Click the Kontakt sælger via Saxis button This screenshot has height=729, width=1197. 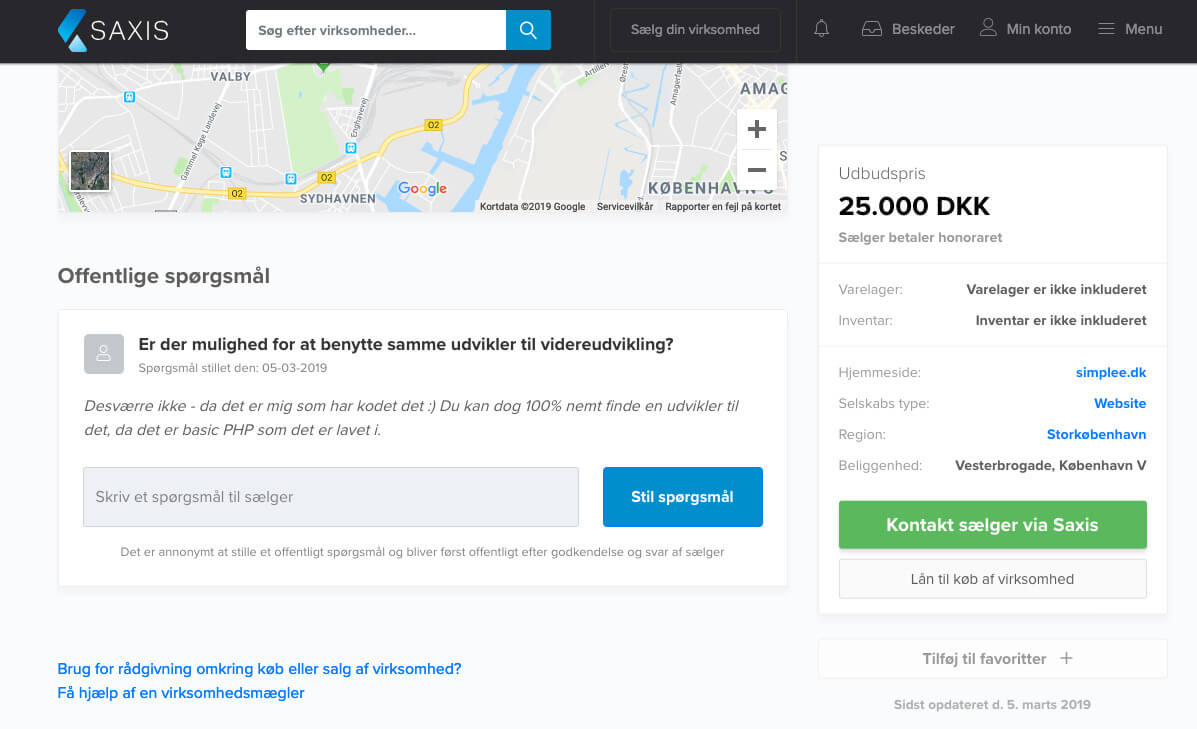click(x=991, y=524)
